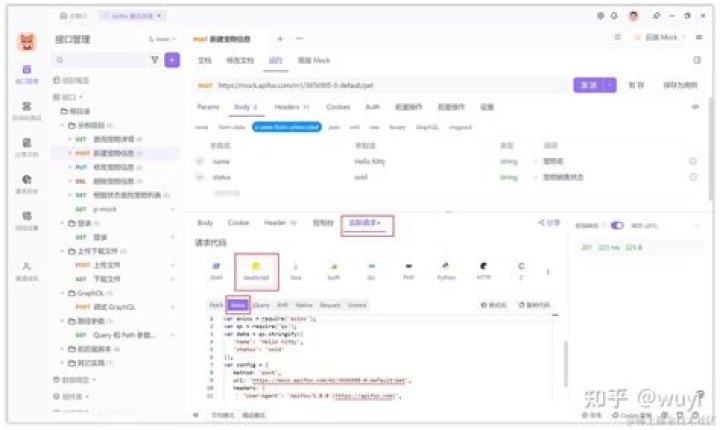Open the 项目设置 sidebar section
Image resolution: width=720 pixels, height=430 pixels.
pos(27,221)
